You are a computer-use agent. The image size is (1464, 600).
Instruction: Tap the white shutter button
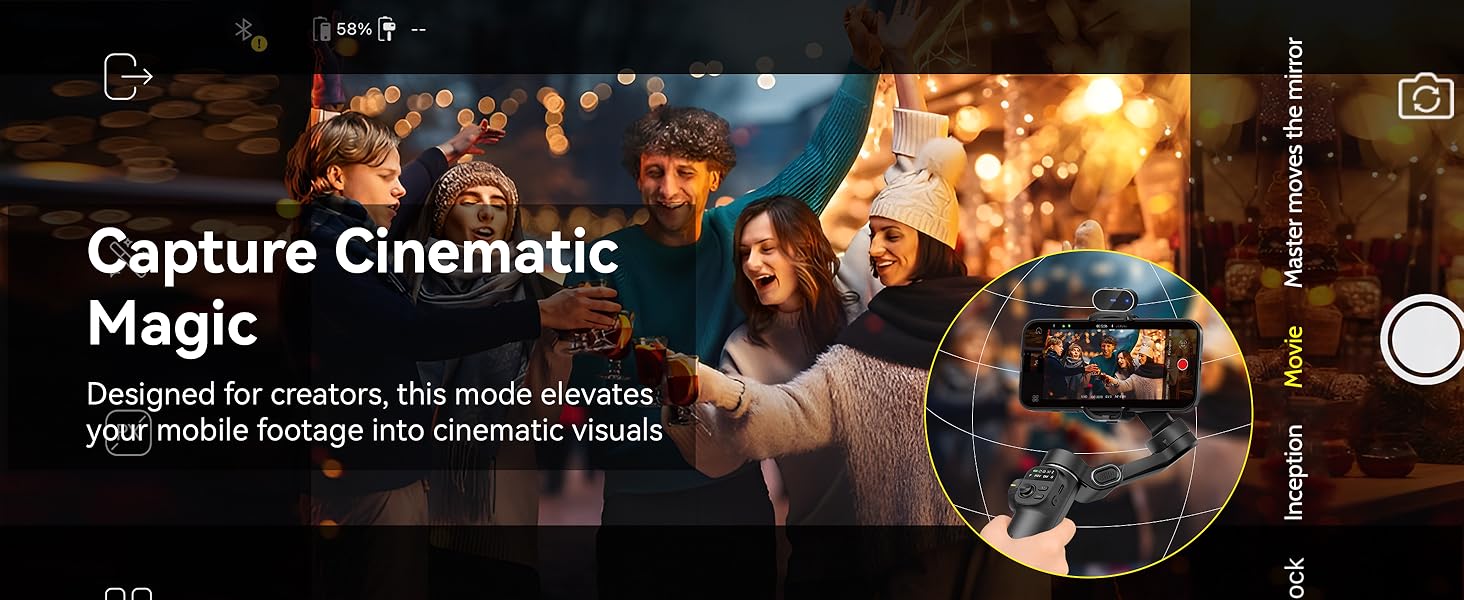tap(1423, 340)
